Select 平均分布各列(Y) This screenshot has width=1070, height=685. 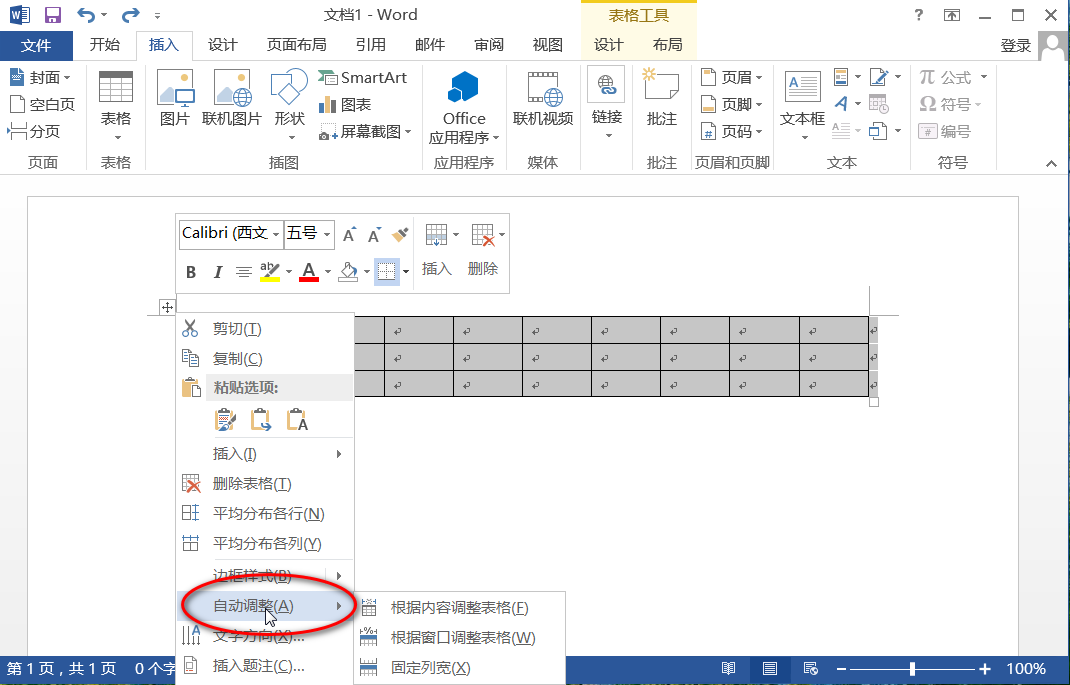point(265,544)
